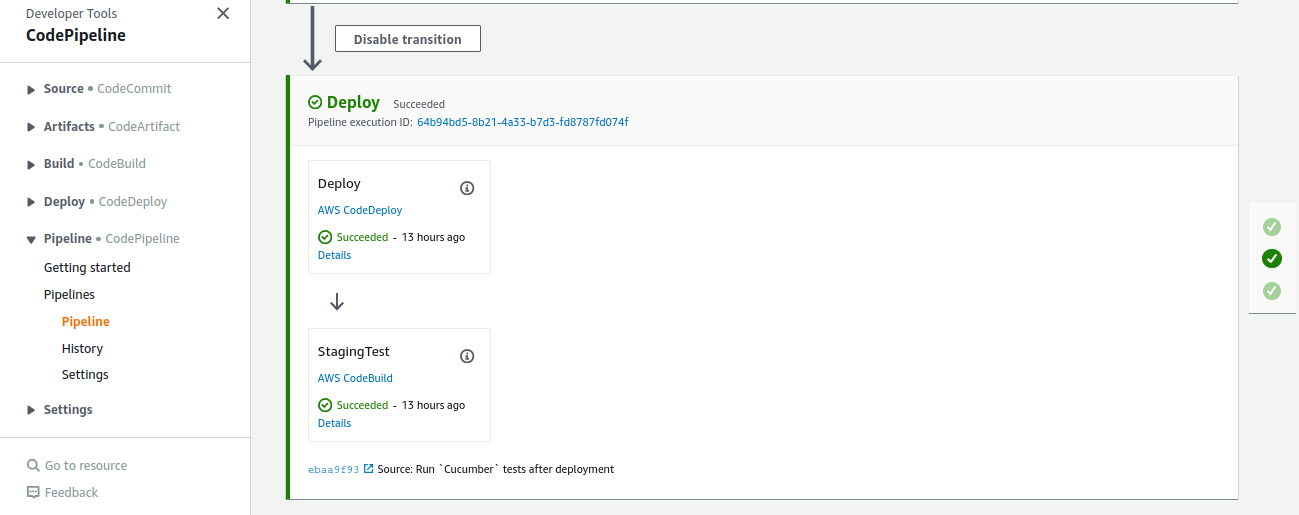The width and height of the screenshot is (1299, 515).
Task: Open Getting started in the sidebar
Action: [x=87, y=268]
